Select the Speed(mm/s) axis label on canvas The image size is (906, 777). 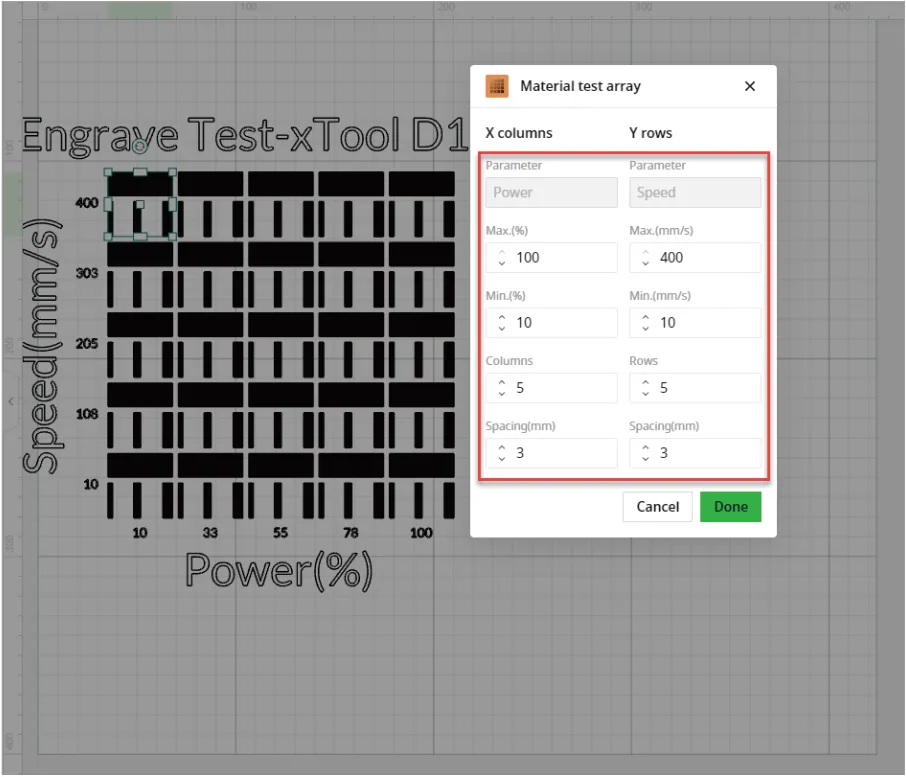click(42, 346)
